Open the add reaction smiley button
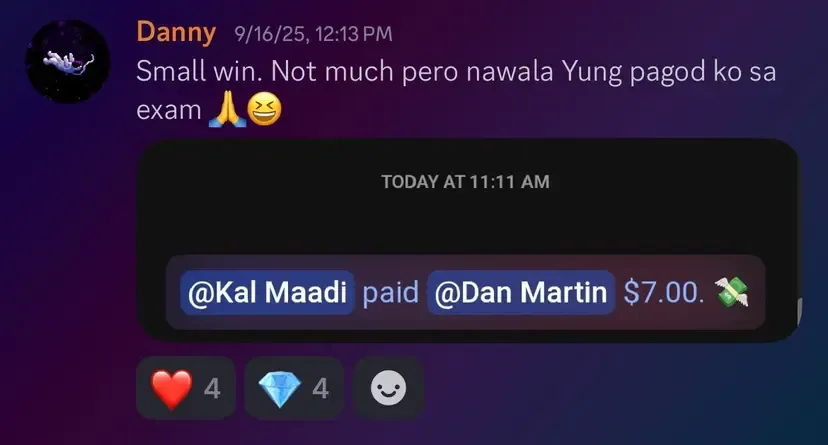Image resolution: width=828 pixels, height=445 pixels. (389, 388)
